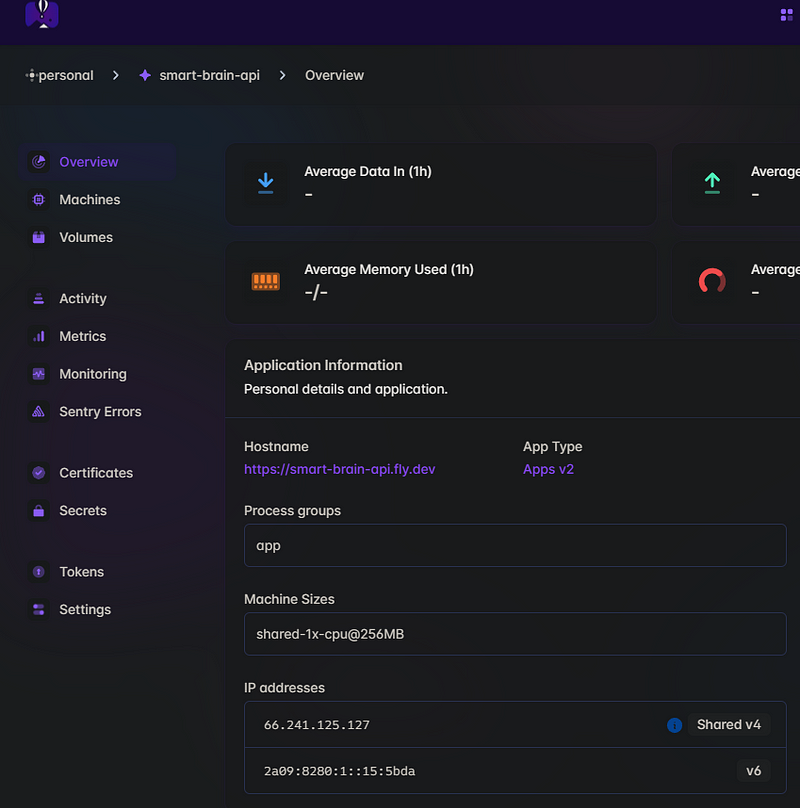Click the Average Data In (1h) card
Image resolution: width=800 pixels, height=808 pixels.
441,184
